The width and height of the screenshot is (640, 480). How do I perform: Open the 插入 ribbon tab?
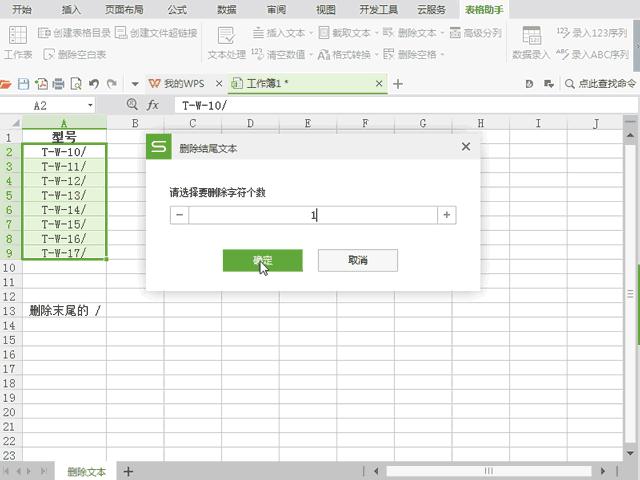71,9
